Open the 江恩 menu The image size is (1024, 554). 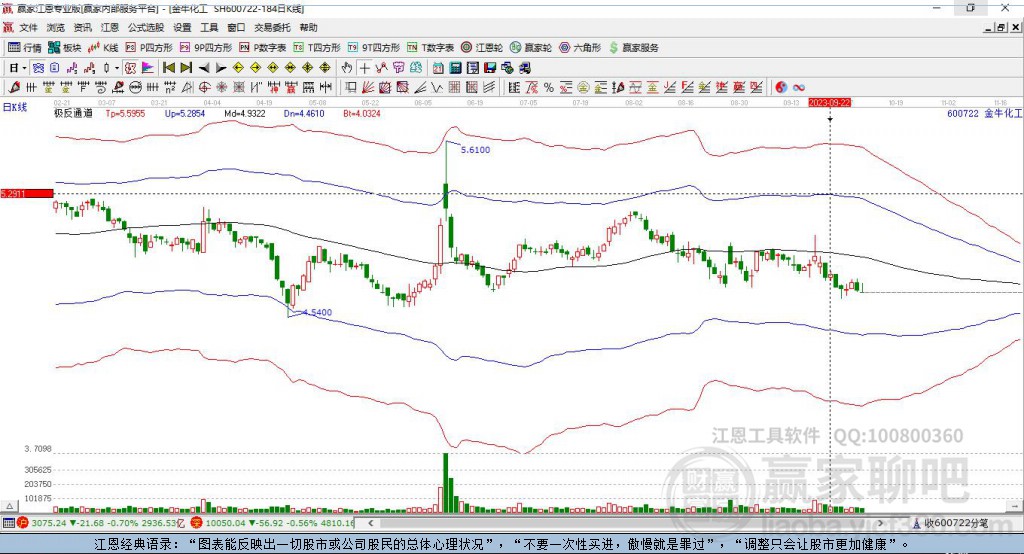(110, 27)
